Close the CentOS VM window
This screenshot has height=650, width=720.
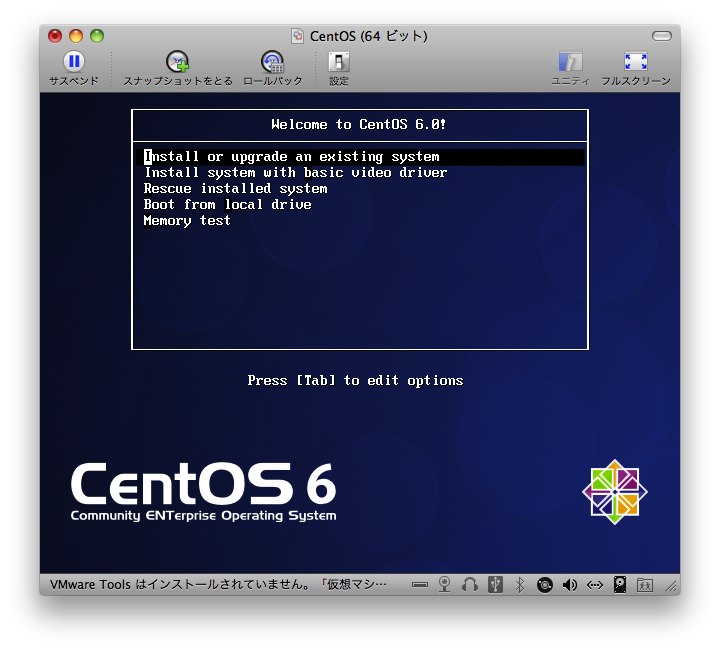(55, 36)
